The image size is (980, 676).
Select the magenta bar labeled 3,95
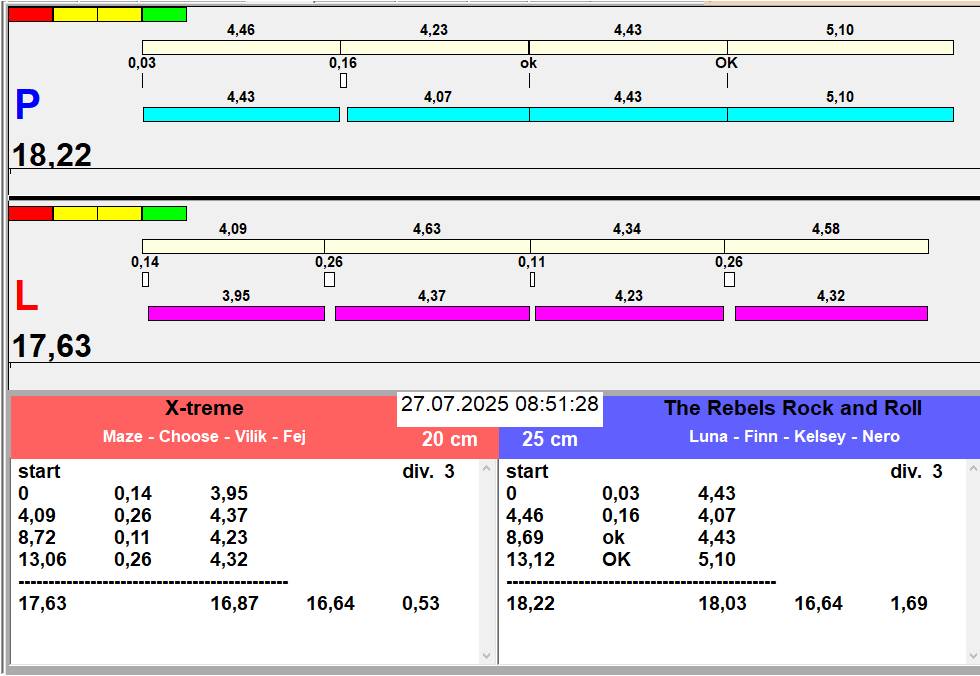click(236, 313)
